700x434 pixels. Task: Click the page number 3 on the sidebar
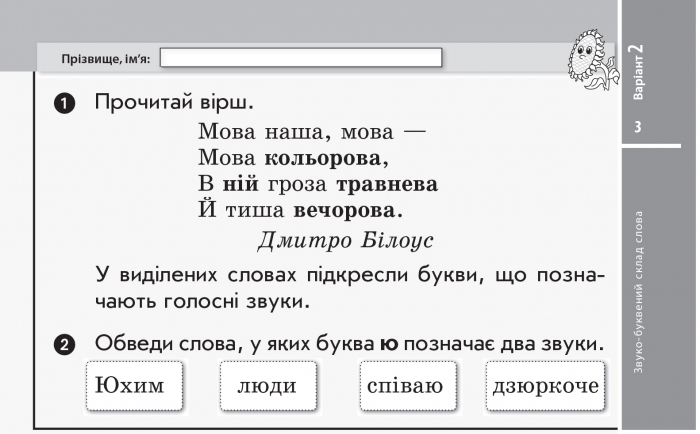[638, 127]
